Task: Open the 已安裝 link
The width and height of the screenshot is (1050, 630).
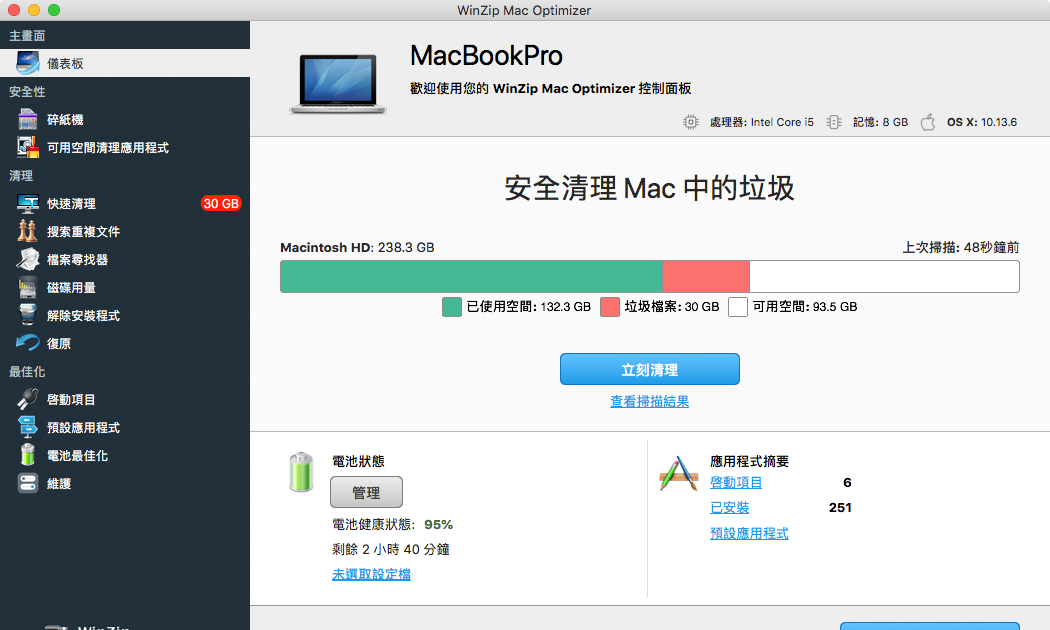Action: 729,507
